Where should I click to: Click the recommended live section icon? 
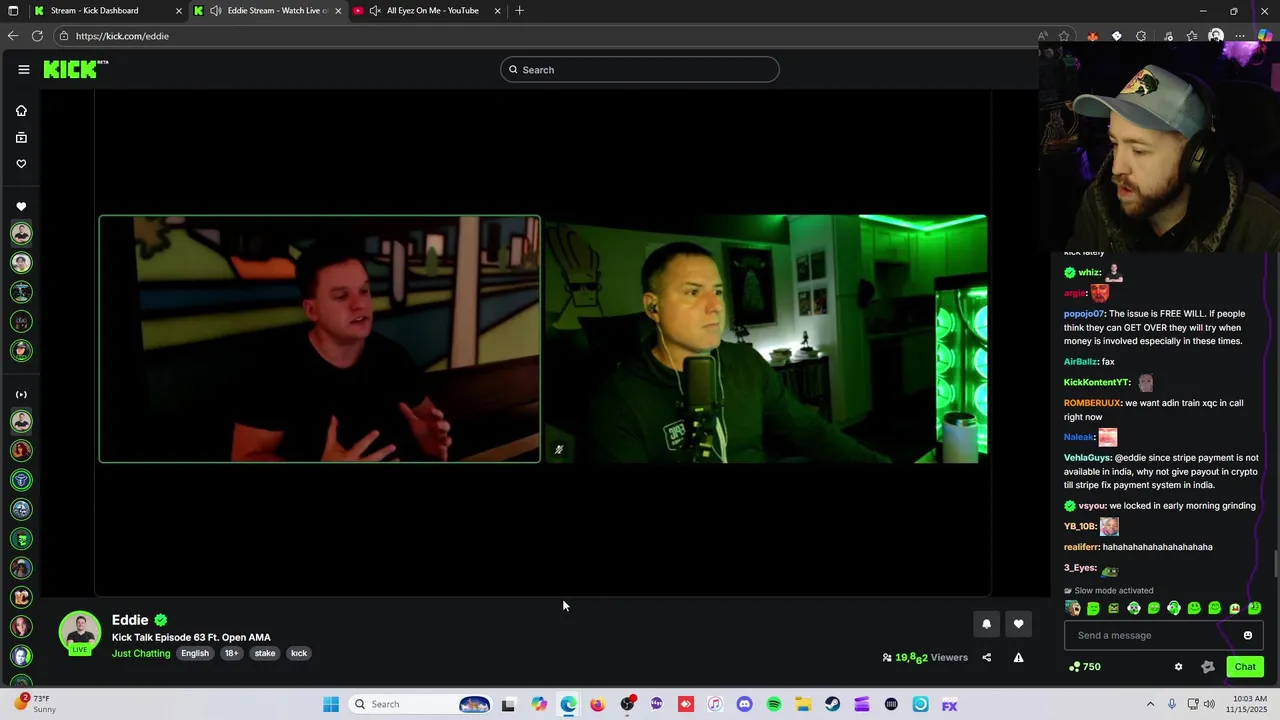(x=21, y=394)
